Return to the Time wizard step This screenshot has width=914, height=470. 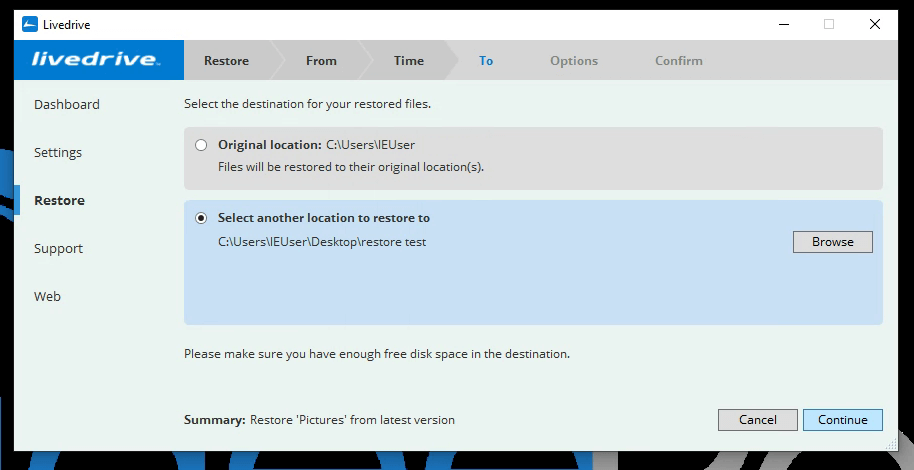point(408,61)
